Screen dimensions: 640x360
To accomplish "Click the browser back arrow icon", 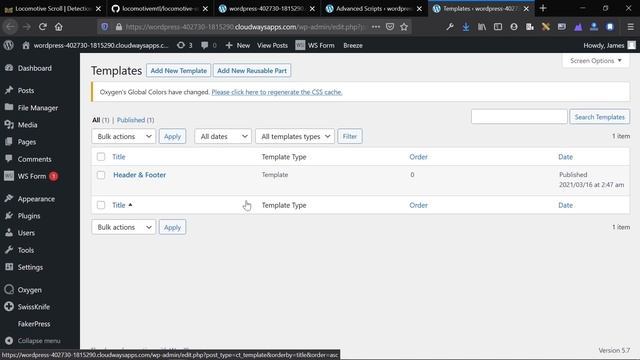I will [10, 27].
